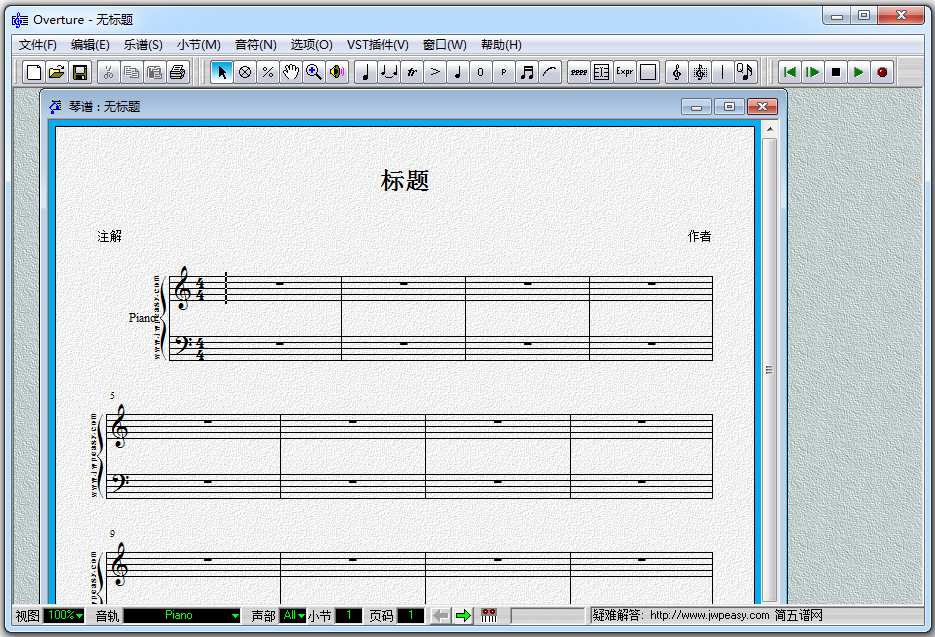The height and width of the screenshot is (637, 935).
Task: Select the eraser circle-X tool
Action: coord(244,72)
